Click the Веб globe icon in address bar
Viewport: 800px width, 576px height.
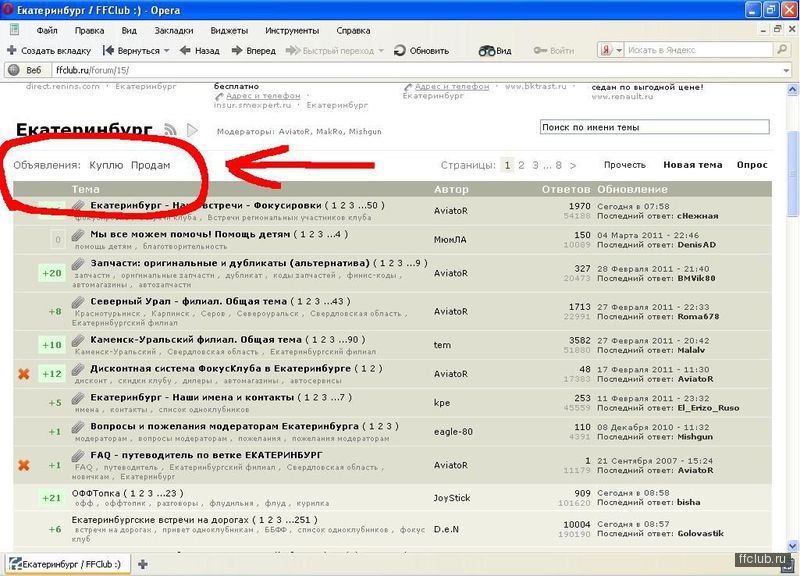(14, 70)
